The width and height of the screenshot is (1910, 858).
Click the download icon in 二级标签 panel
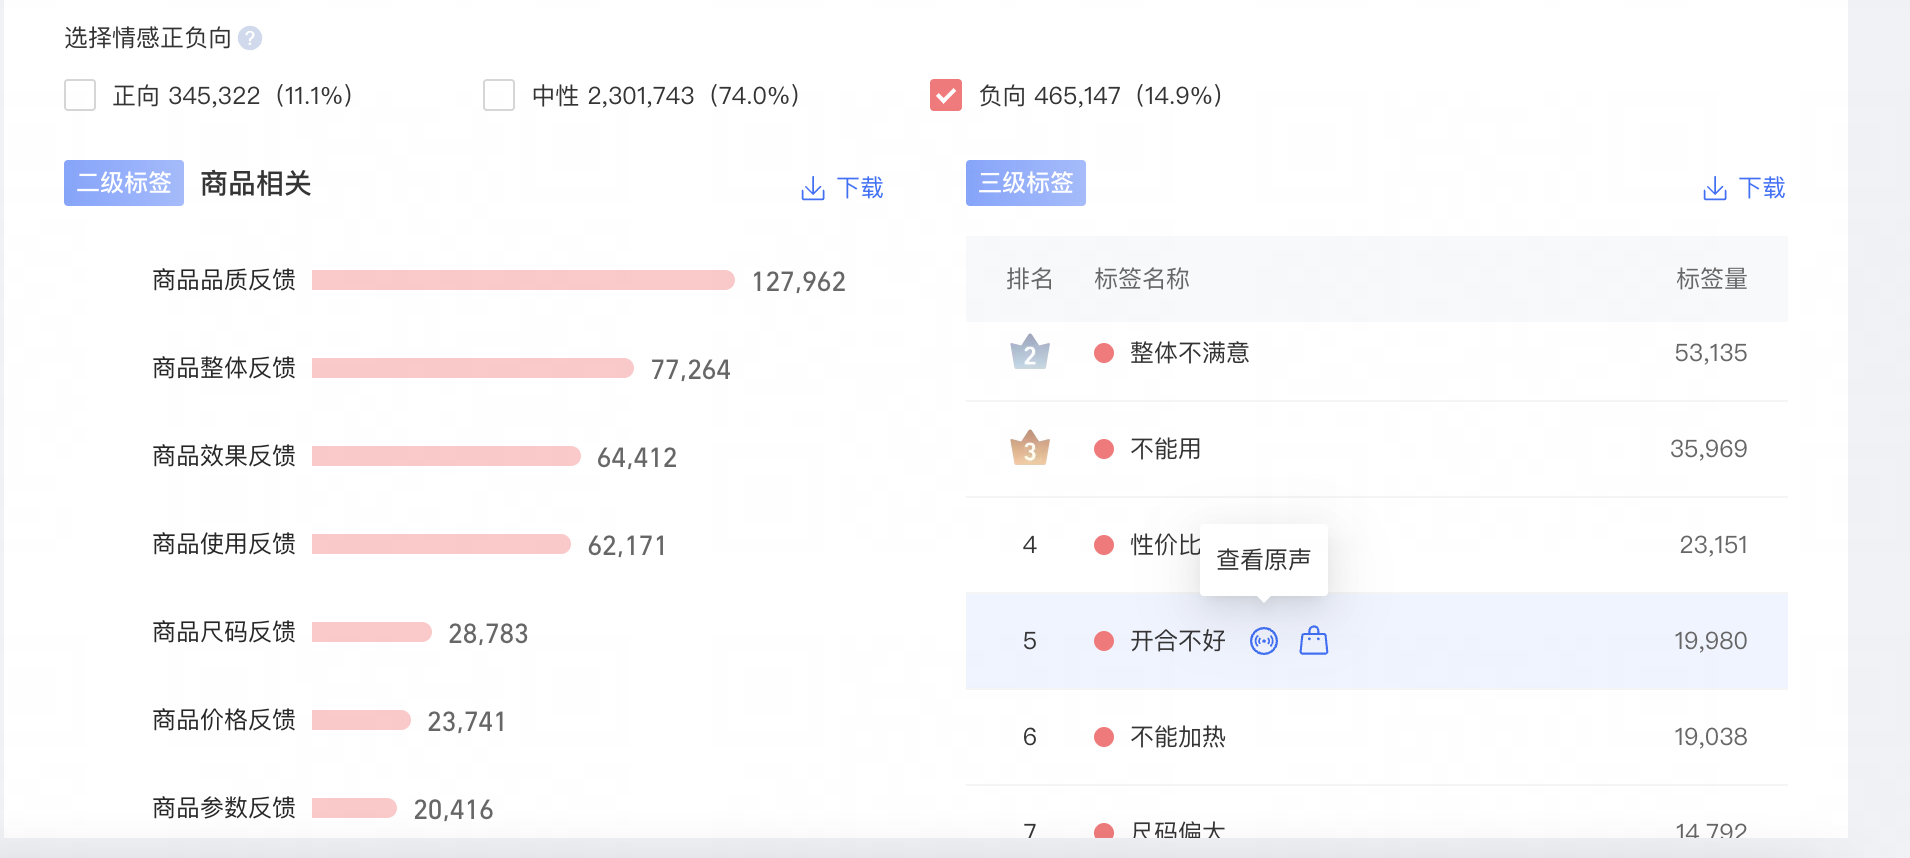pyautogui.click(x=813, y=188)
